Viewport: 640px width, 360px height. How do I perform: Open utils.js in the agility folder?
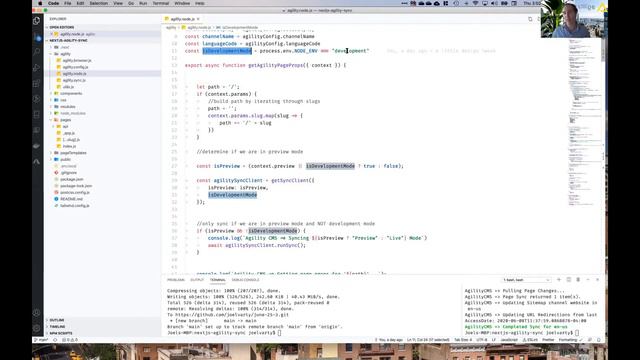(68, 87)
